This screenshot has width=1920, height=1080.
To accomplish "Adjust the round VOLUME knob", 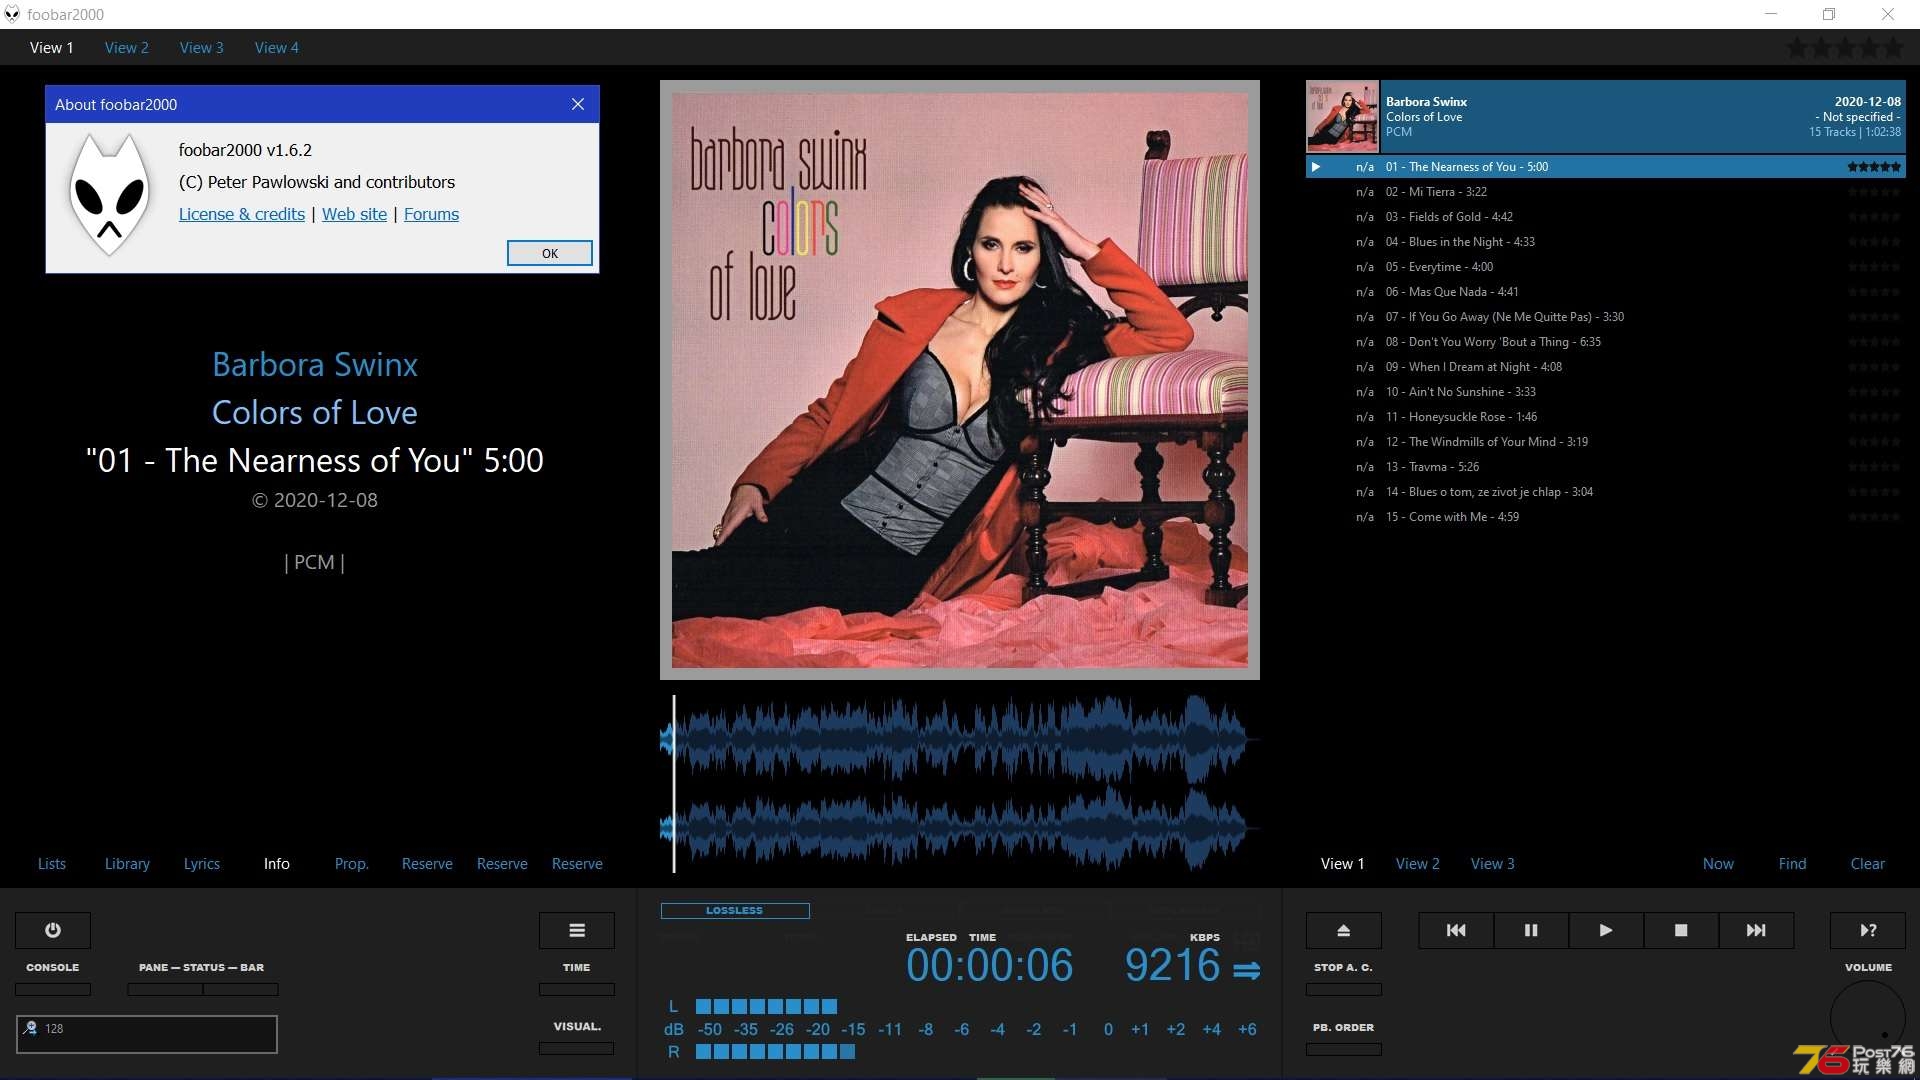I will 1868,1018.
